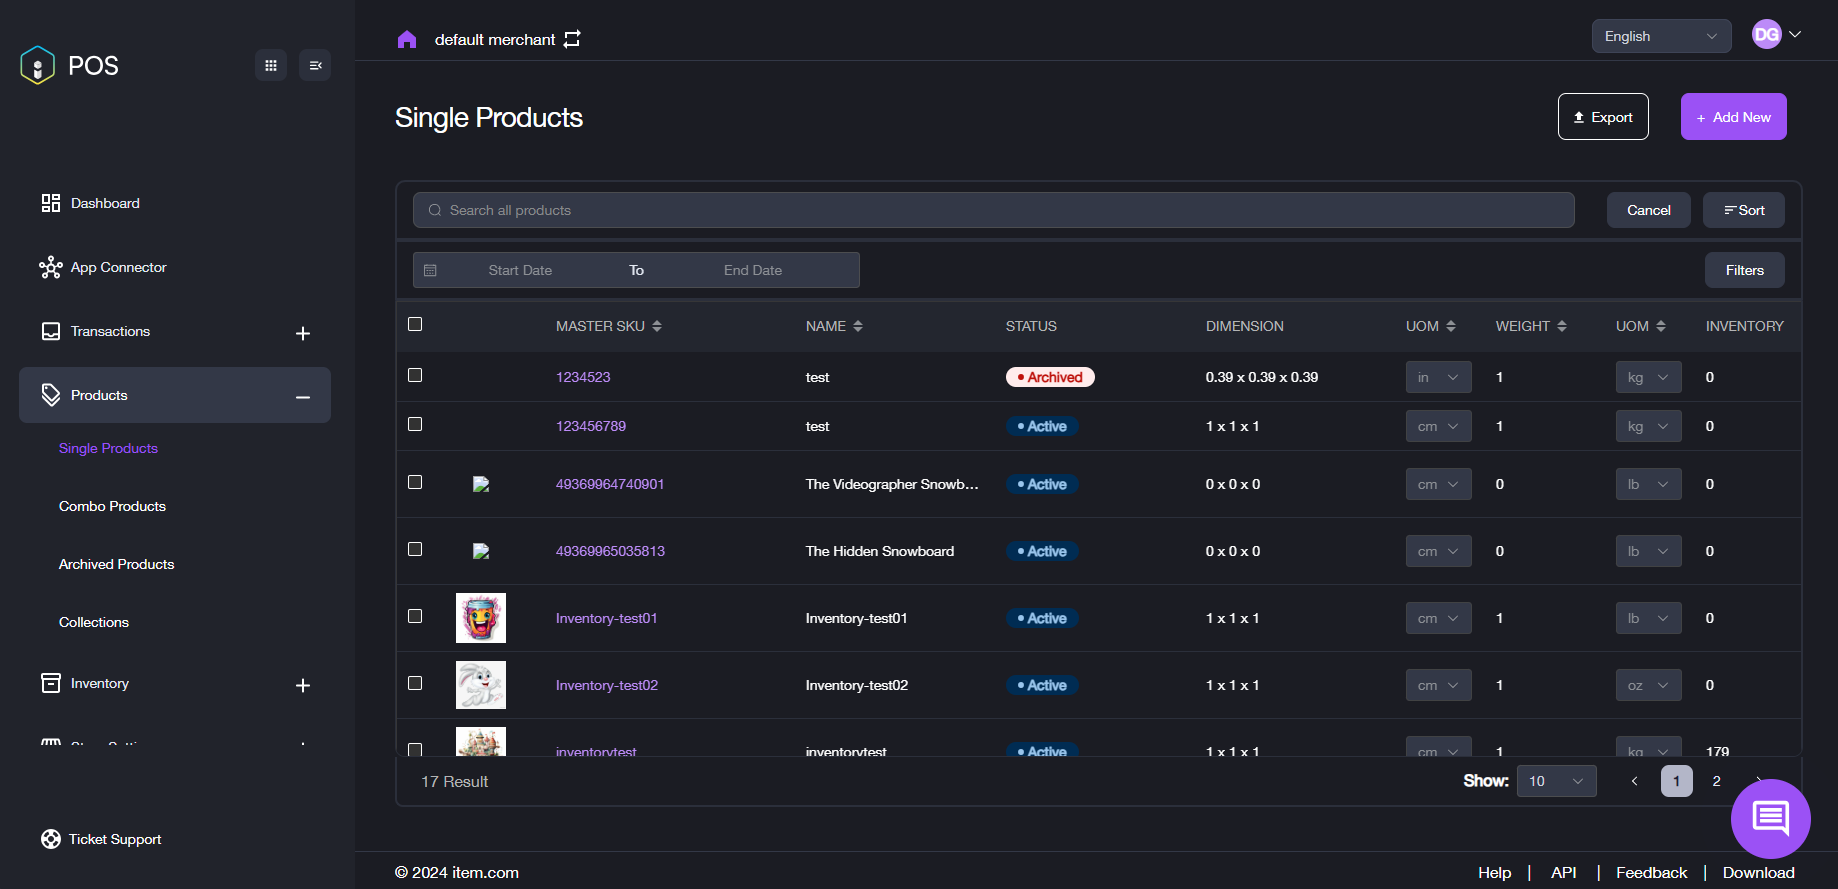
Task: Collapse sidebar using menu fold icon
Action: [315, 65]
